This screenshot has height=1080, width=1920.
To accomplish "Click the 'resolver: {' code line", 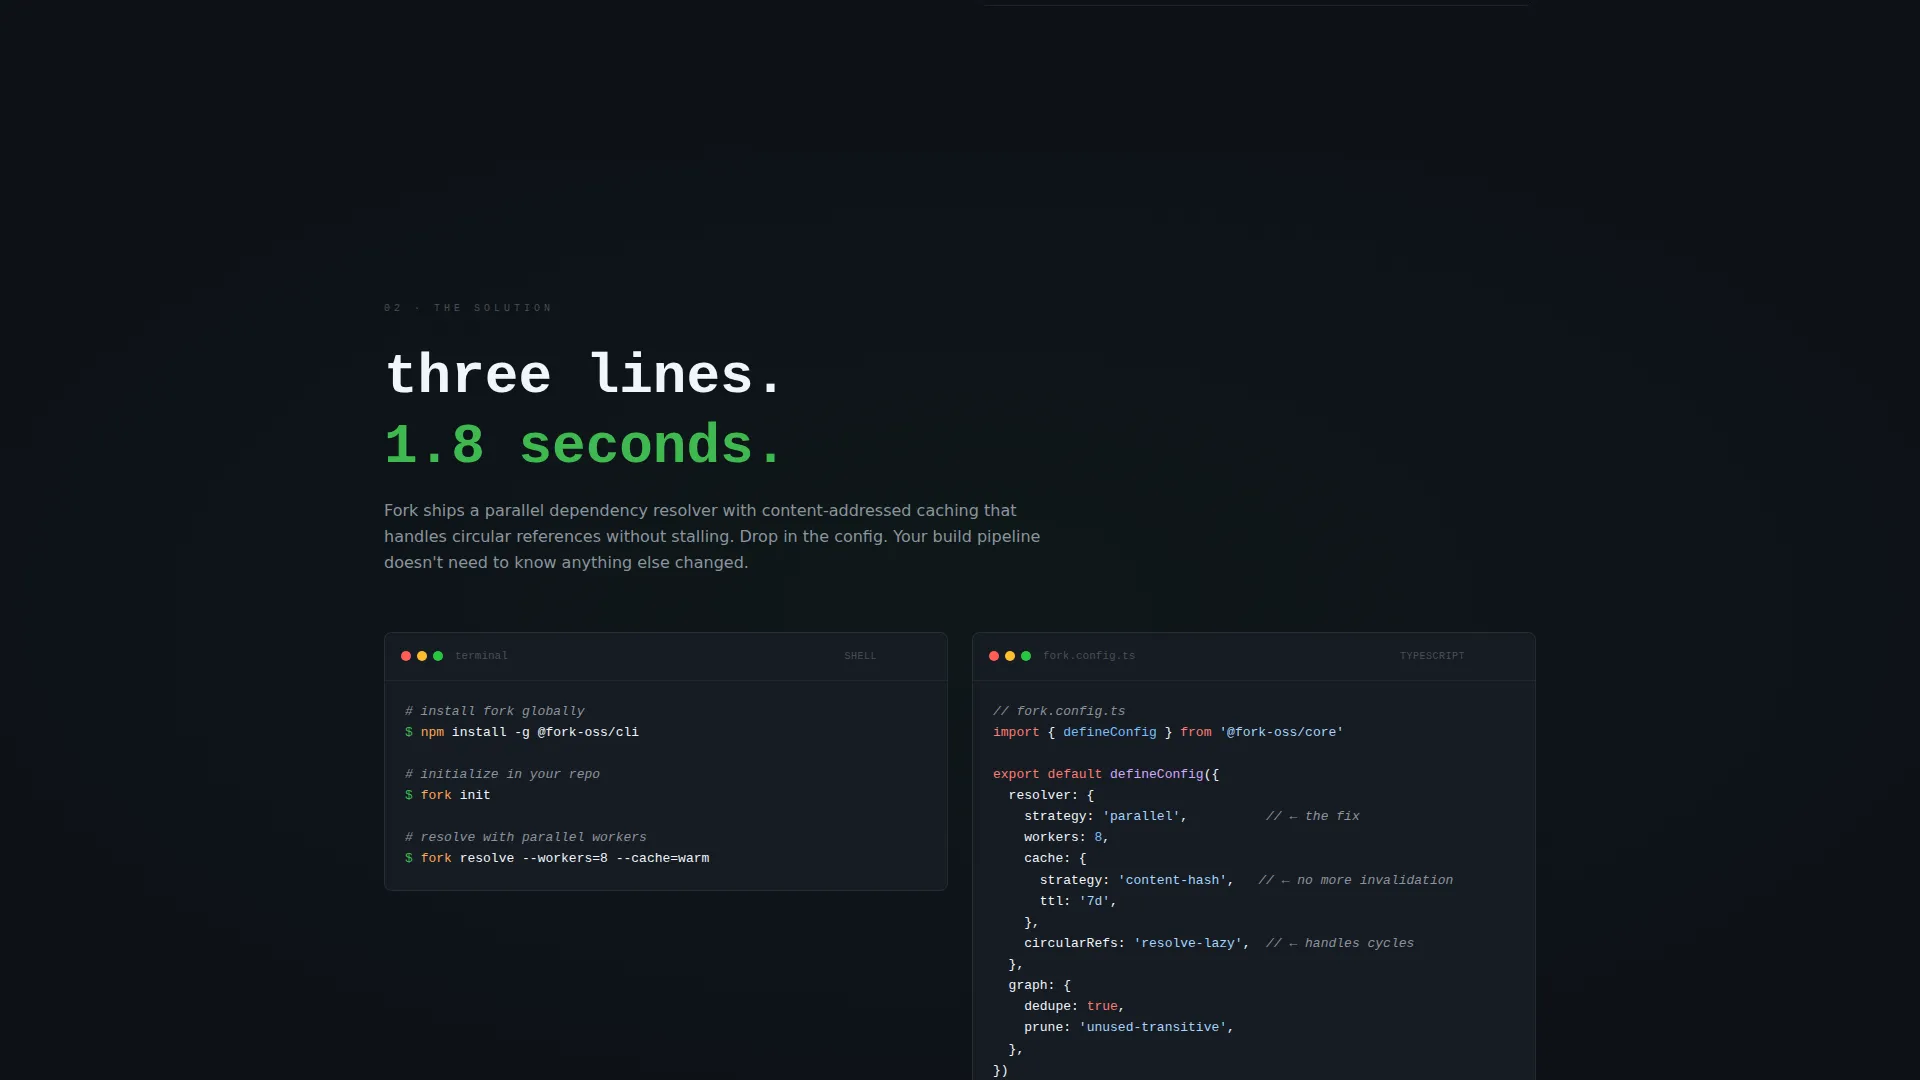I will (1051, 795).
